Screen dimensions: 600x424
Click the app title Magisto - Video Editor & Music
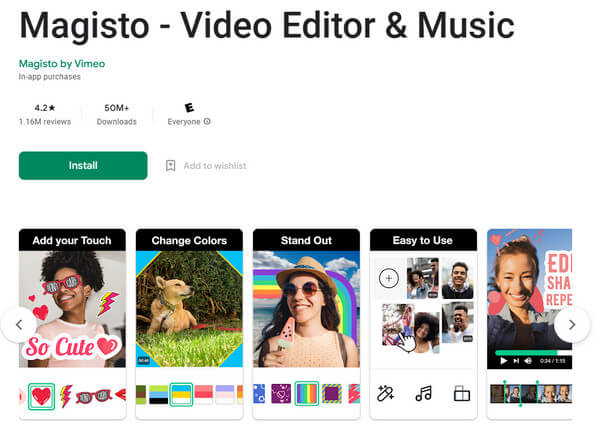coord(267,25)
